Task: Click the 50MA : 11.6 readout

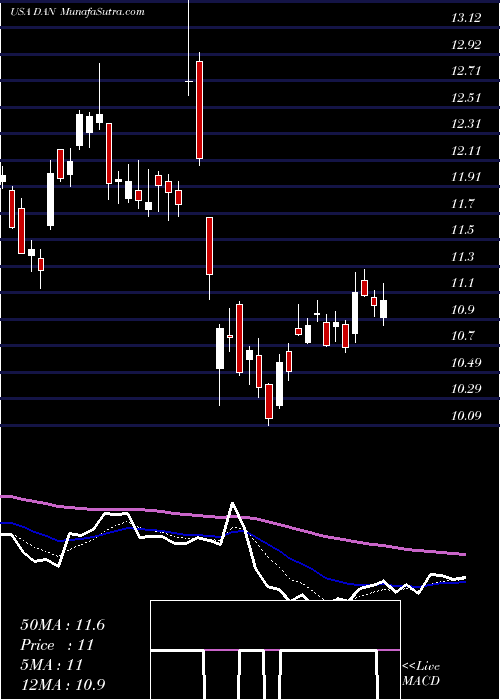Action: pos(62,625)
